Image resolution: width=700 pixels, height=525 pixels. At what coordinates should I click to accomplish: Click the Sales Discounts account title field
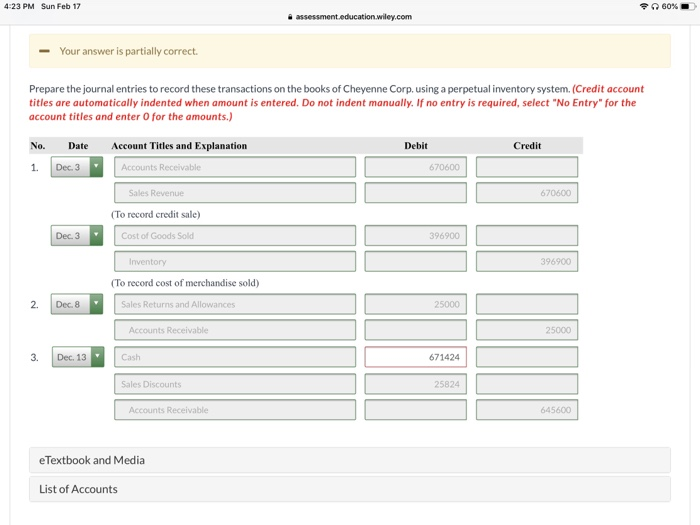[x=235, y=384]
